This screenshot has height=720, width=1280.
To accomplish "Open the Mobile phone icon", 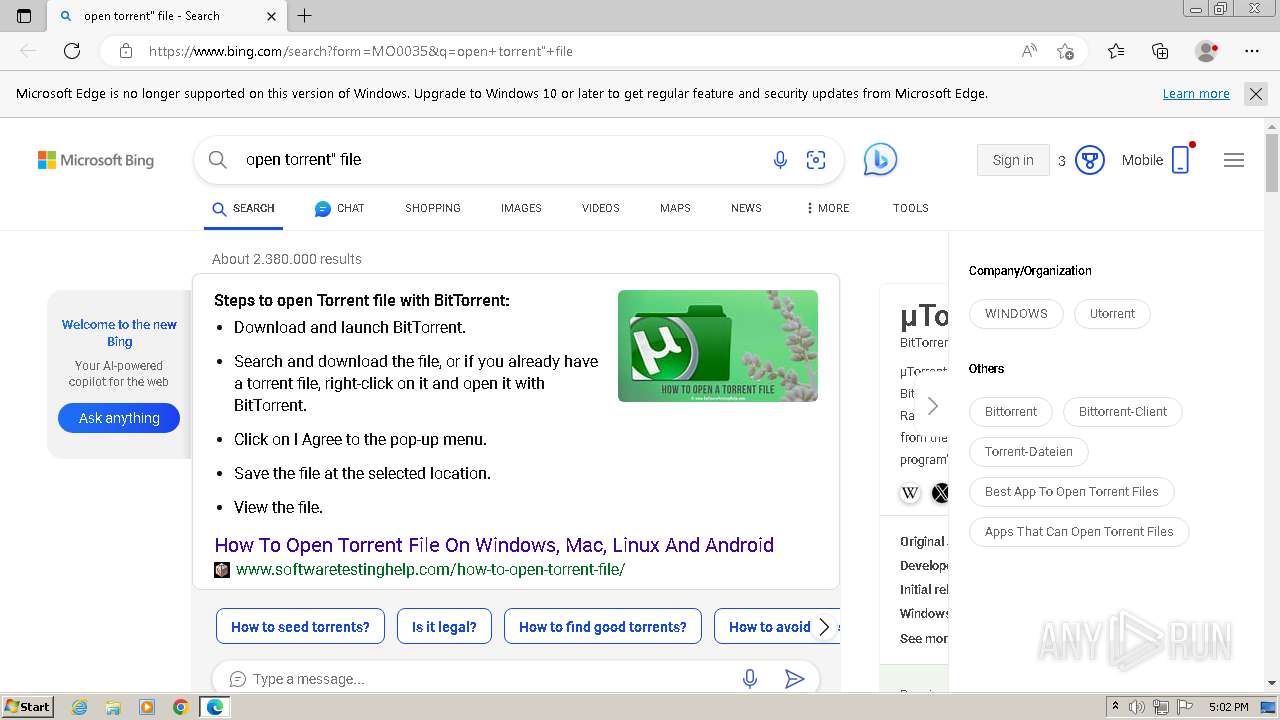I will point(1180,160).
